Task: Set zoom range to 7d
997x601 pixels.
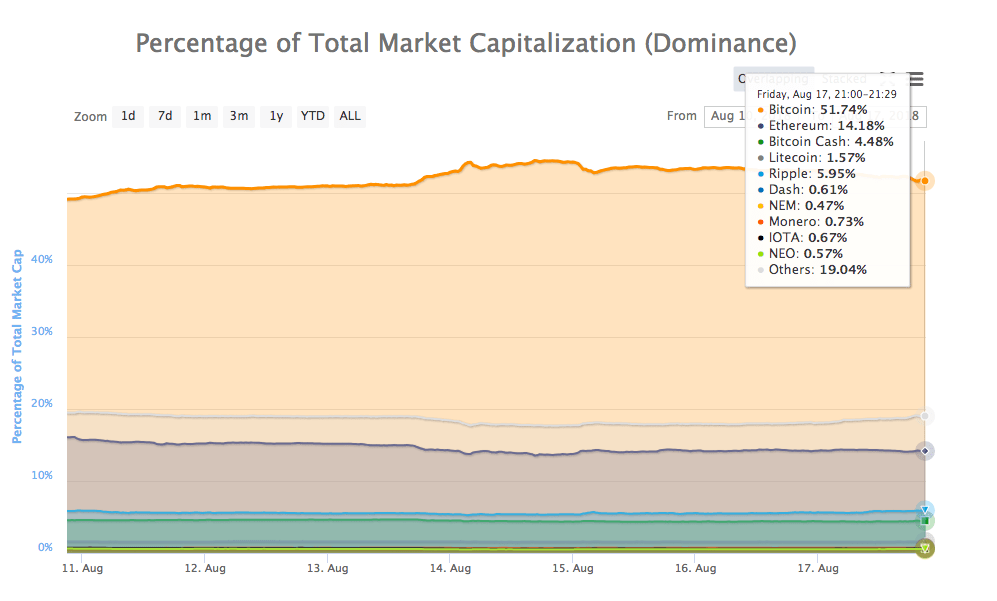Action: (x=165, y=116)
